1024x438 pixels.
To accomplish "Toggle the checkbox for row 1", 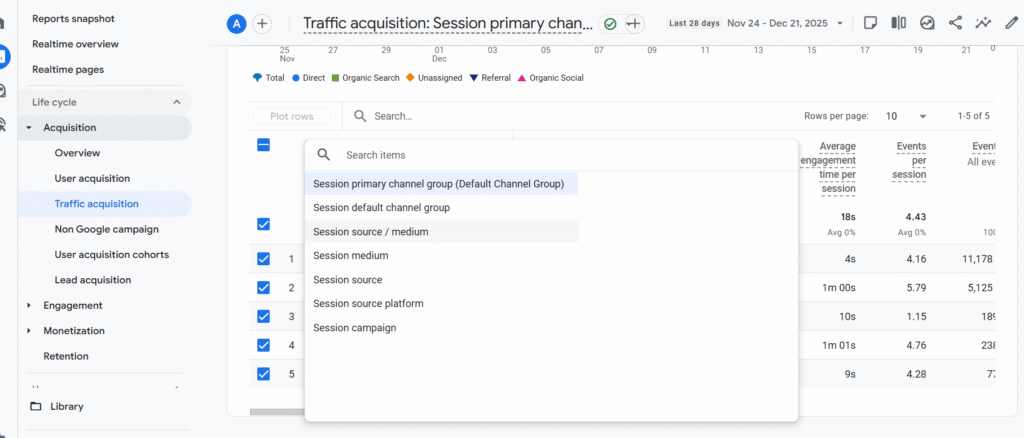I will point(264,259).
